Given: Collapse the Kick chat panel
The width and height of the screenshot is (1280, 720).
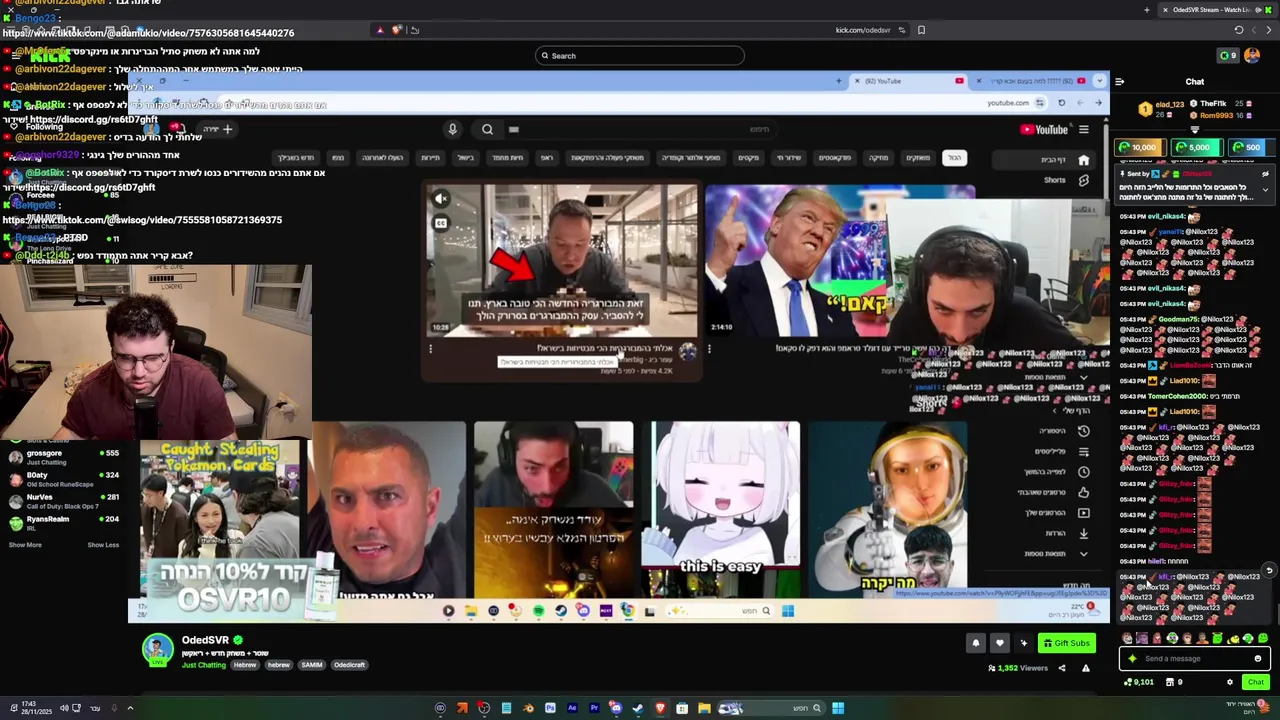Looking at the screenshot, I should coord(1119,82).
